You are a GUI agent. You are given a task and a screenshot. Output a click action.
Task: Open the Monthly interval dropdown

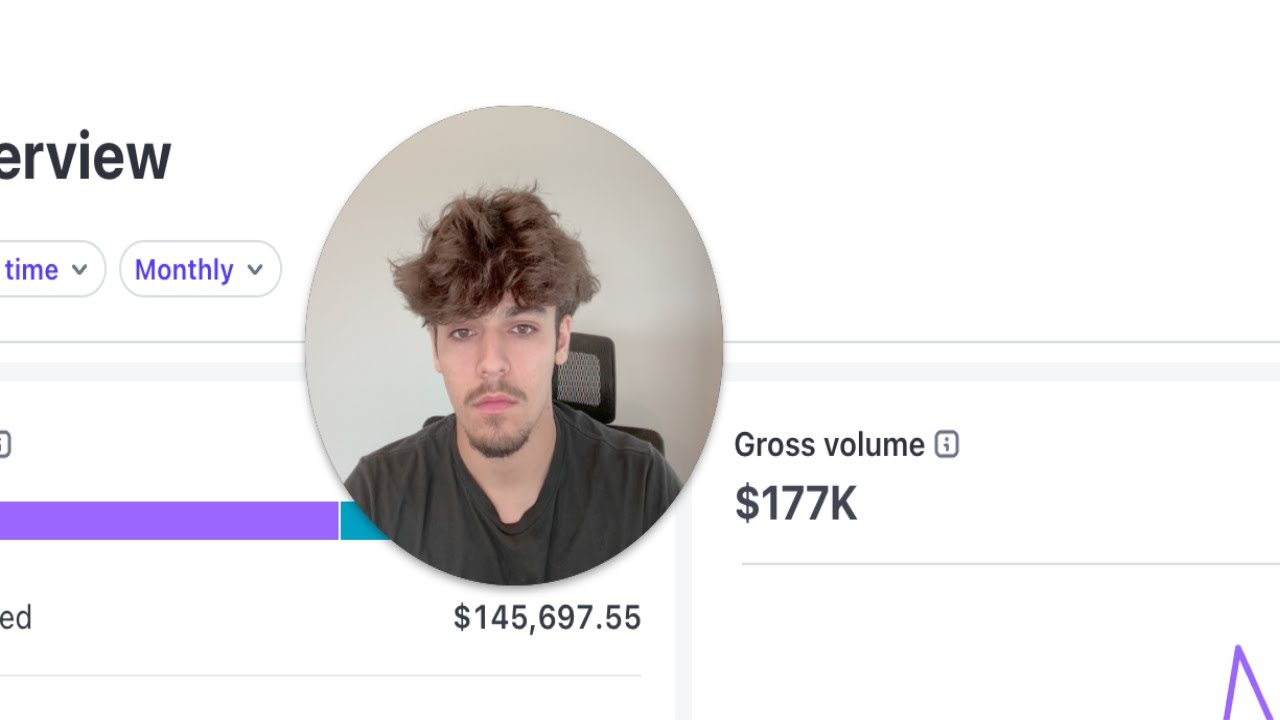(x=200, y=269)
